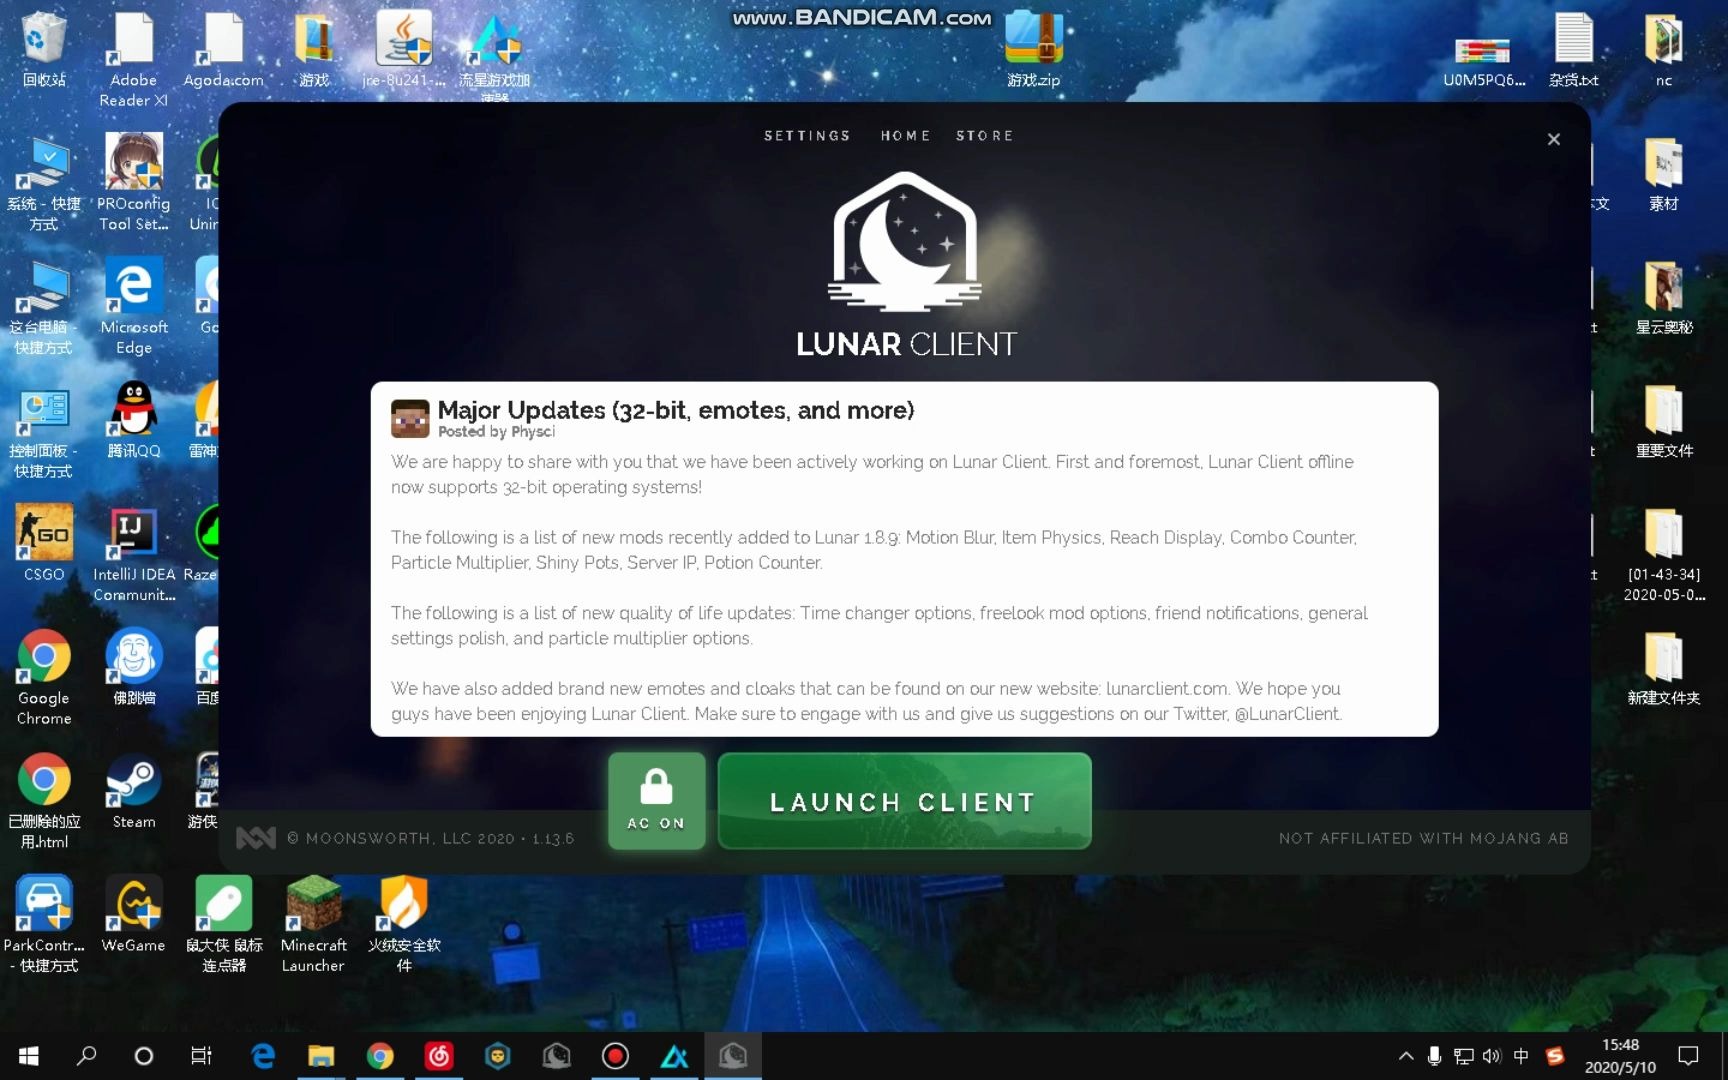Click the www.bandicam.com watermark link
This screenshot has height=1080, width=1728.
(x=860, y=17)
